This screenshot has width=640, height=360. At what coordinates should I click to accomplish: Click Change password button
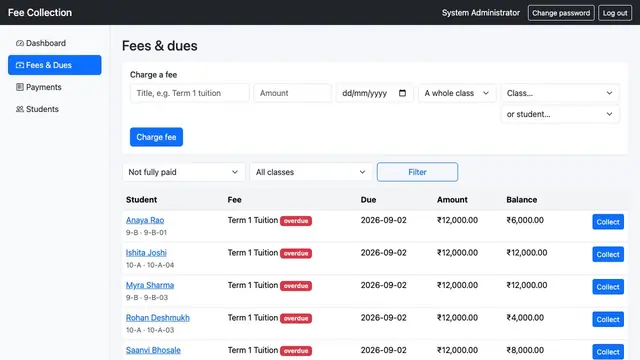coord(561,13)
